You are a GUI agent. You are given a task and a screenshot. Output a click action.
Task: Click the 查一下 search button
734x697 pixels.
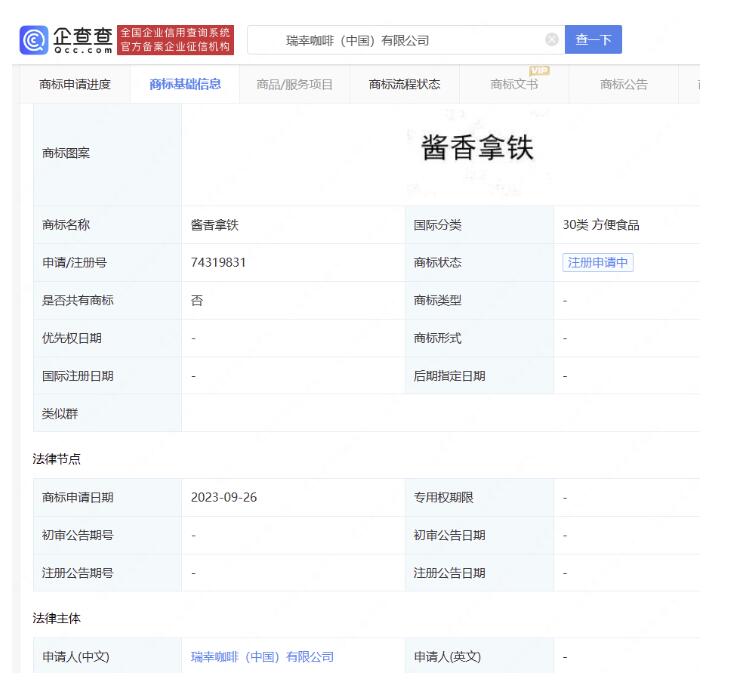point(593,39)
